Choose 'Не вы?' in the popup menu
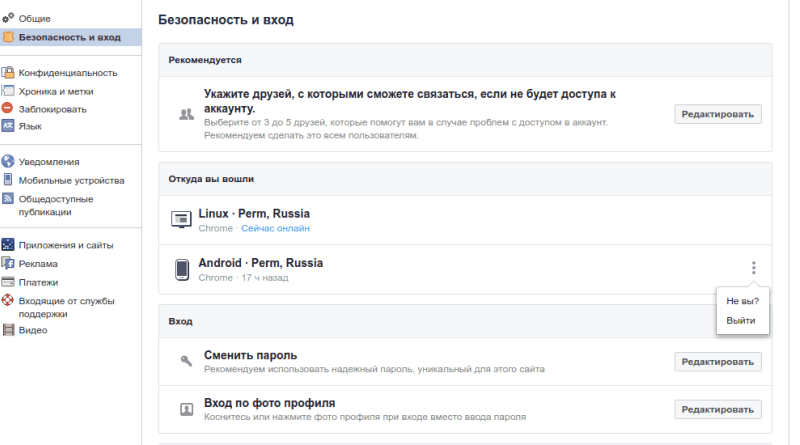Viewport: 800px width, 445px height. [742, 301]
